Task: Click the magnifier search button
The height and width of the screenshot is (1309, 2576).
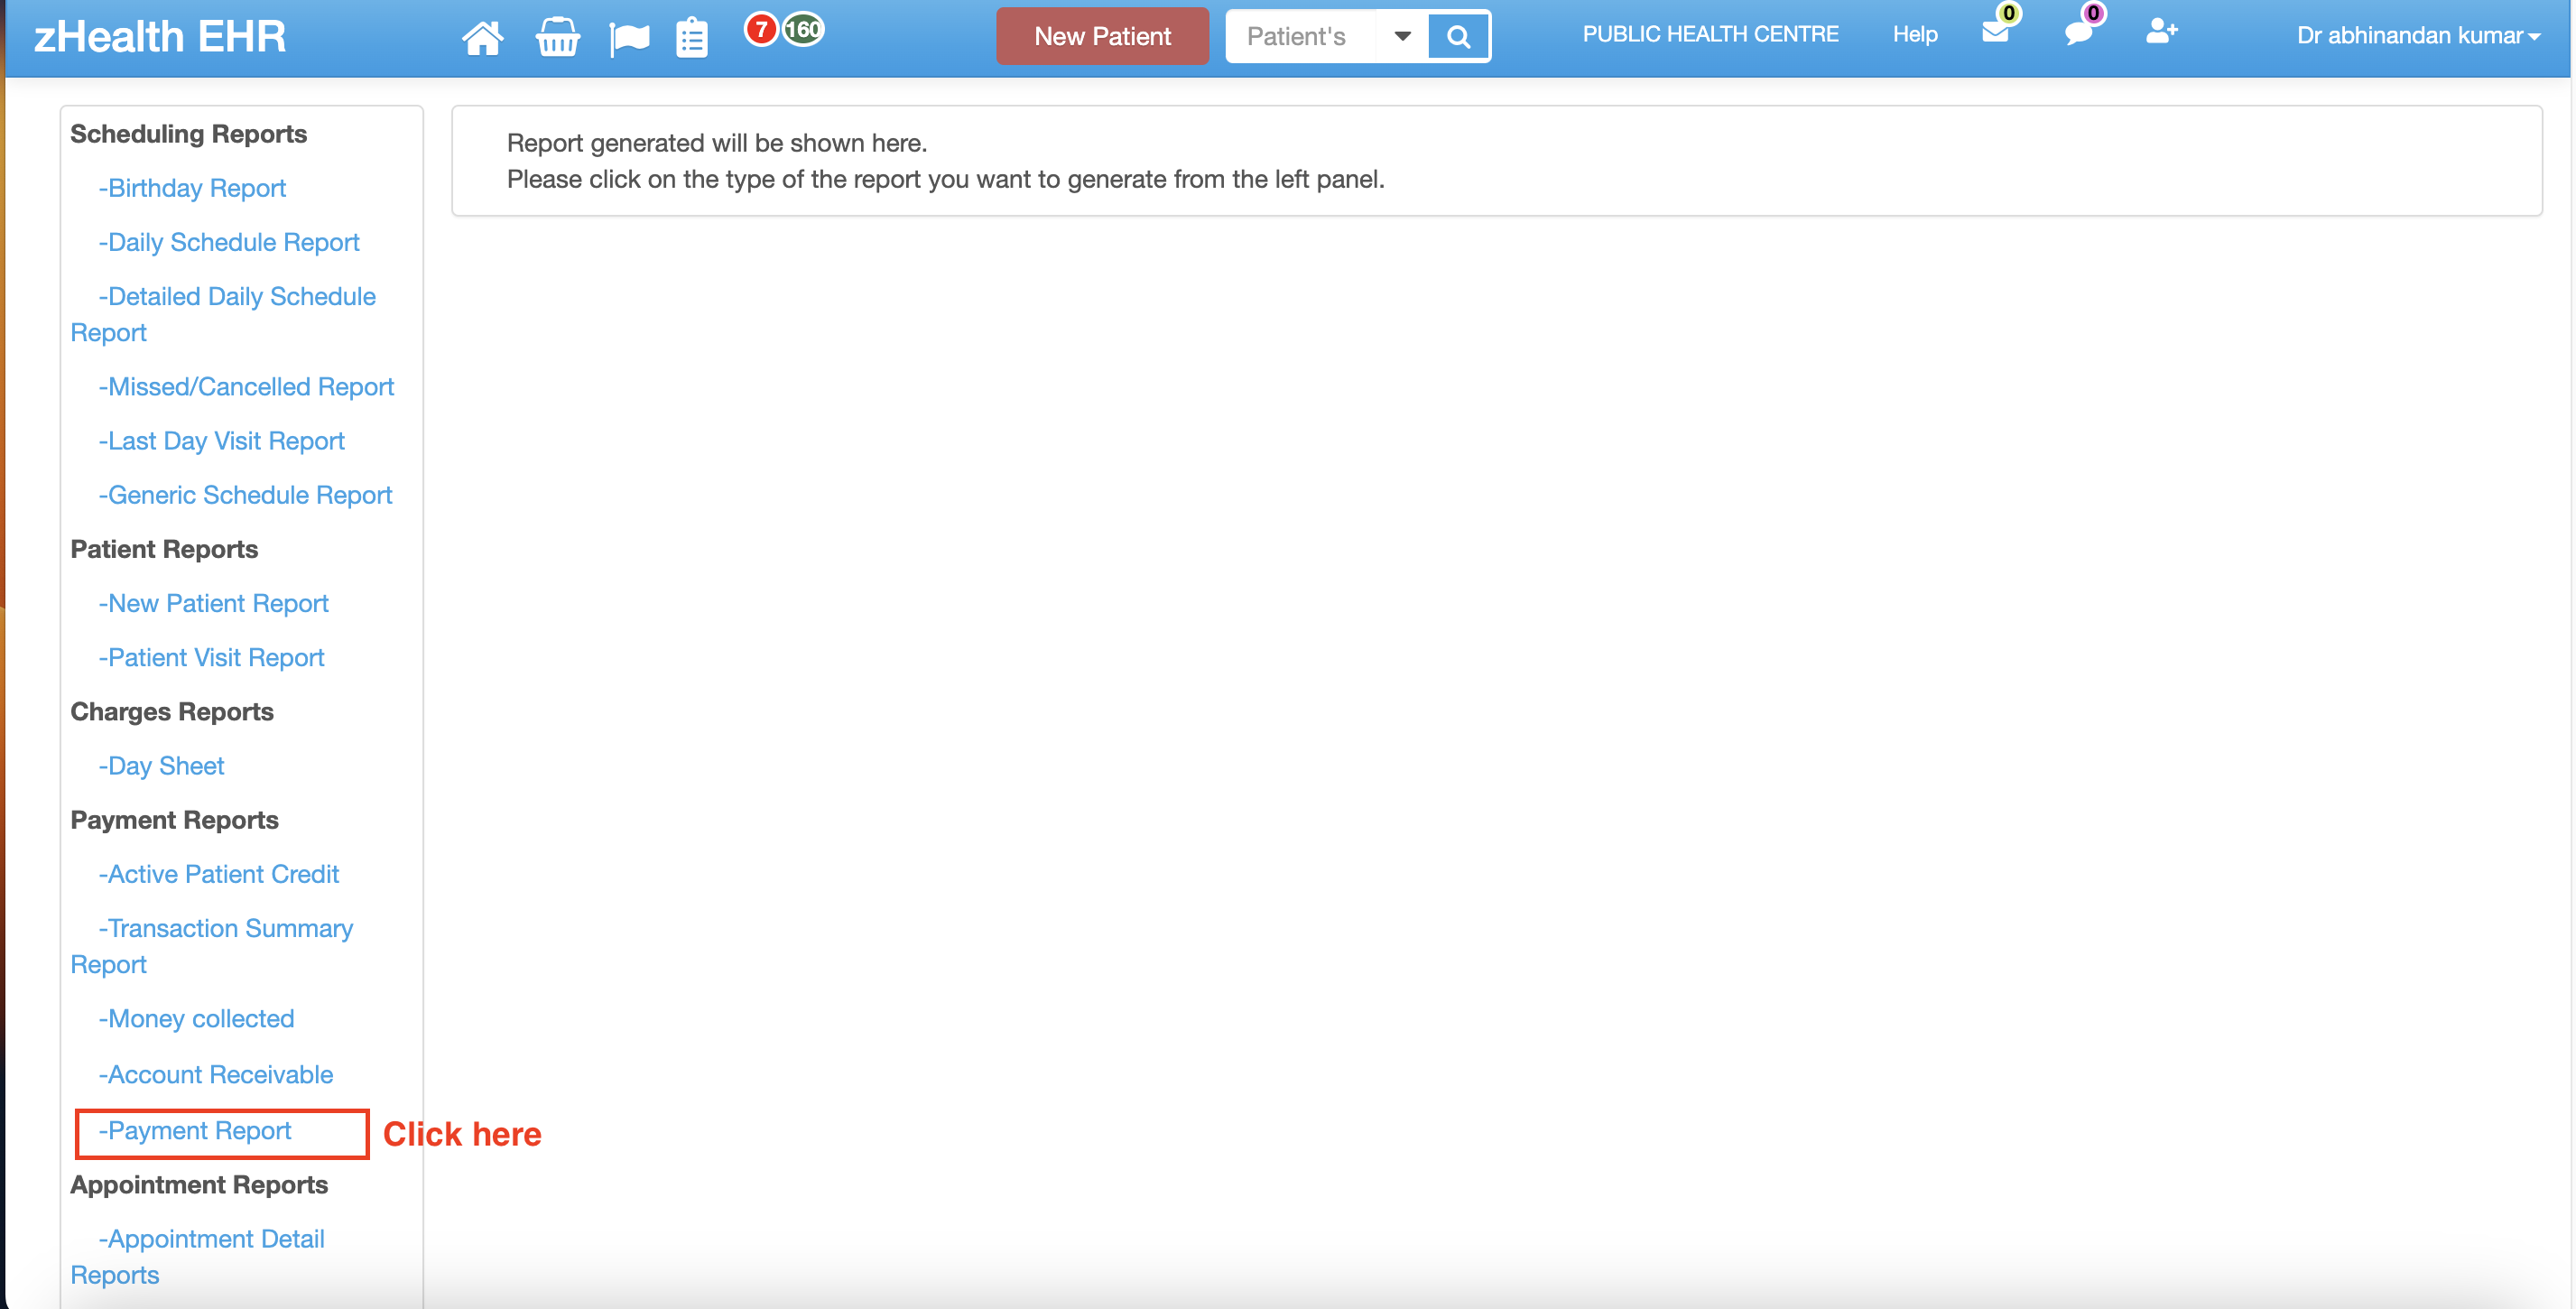Action: click(x=1459, y=37)
